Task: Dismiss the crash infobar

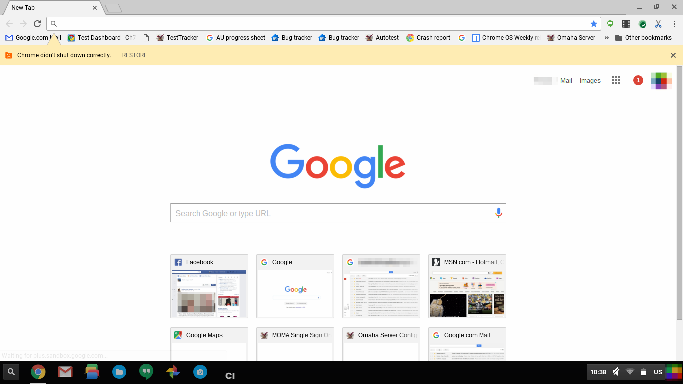Action: [x=673, y=55]
